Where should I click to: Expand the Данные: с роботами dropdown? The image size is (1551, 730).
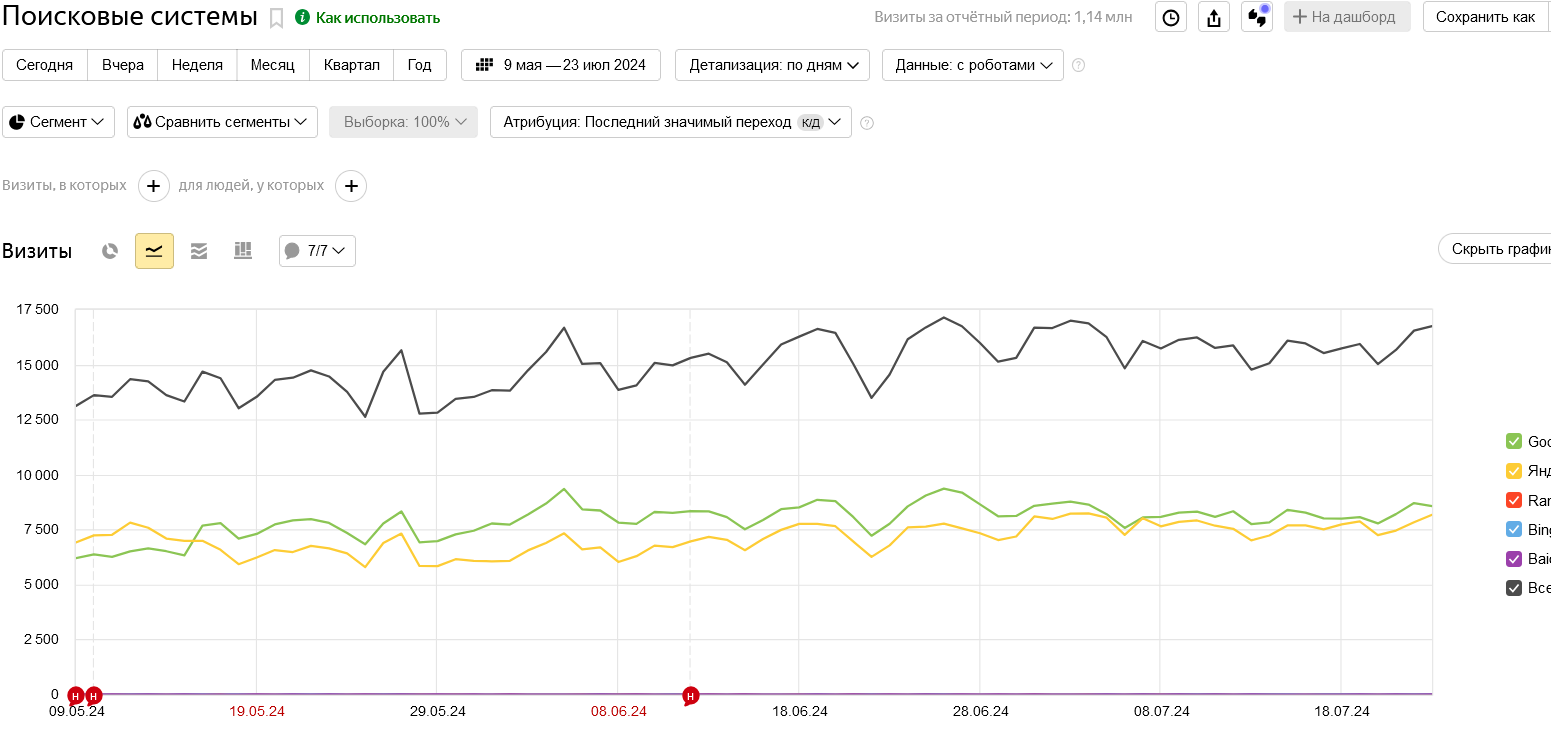pos(973,65)
